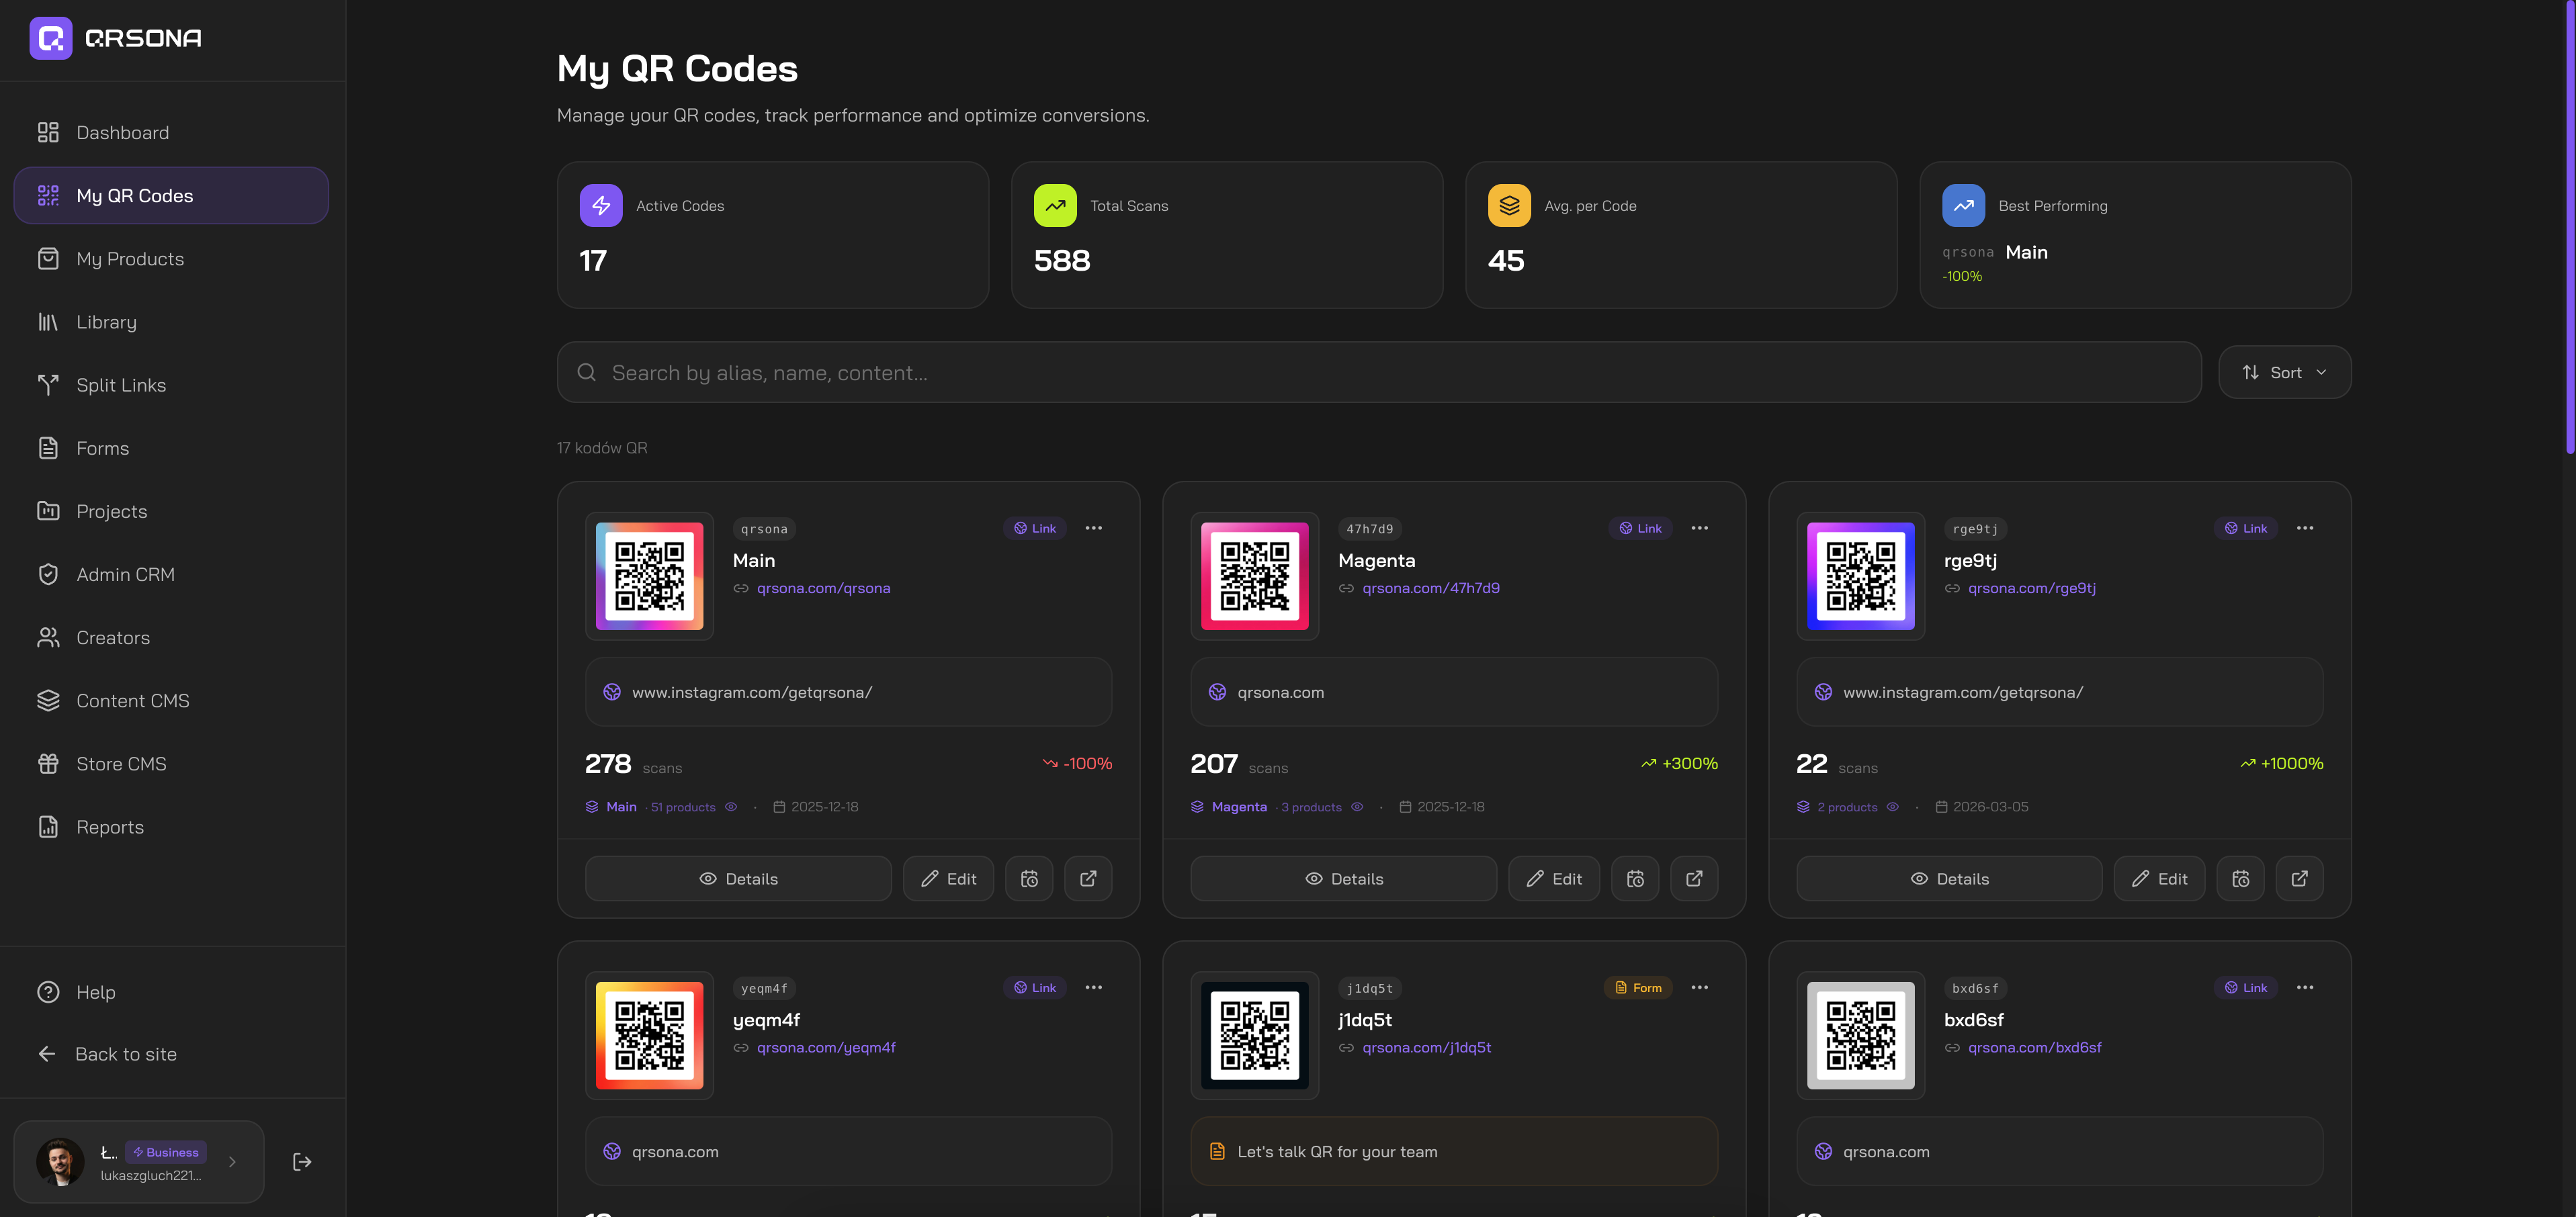Open external link icon on Magenta card
This screenshot has width=2576, height=1217.
pos(1694,878)
